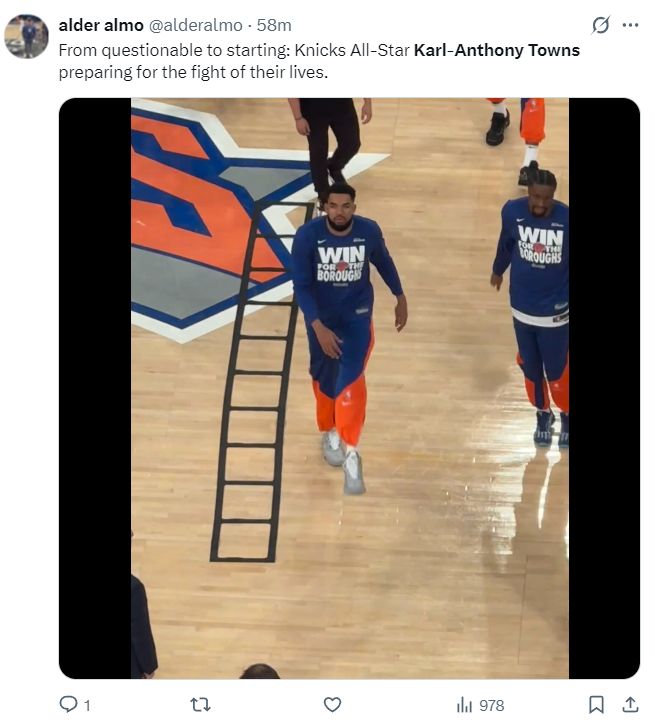Open view analytics bar chart icon
Screen dimensions: 654x728
coord(464,705)
